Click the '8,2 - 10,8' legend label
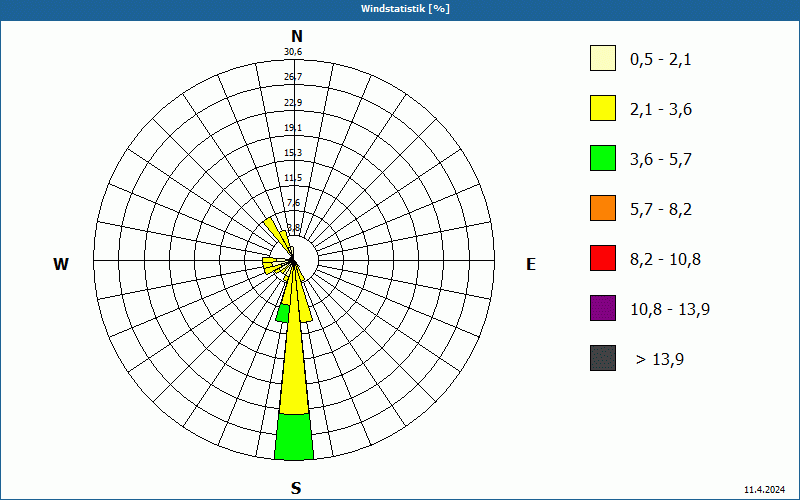 point(665,260)
